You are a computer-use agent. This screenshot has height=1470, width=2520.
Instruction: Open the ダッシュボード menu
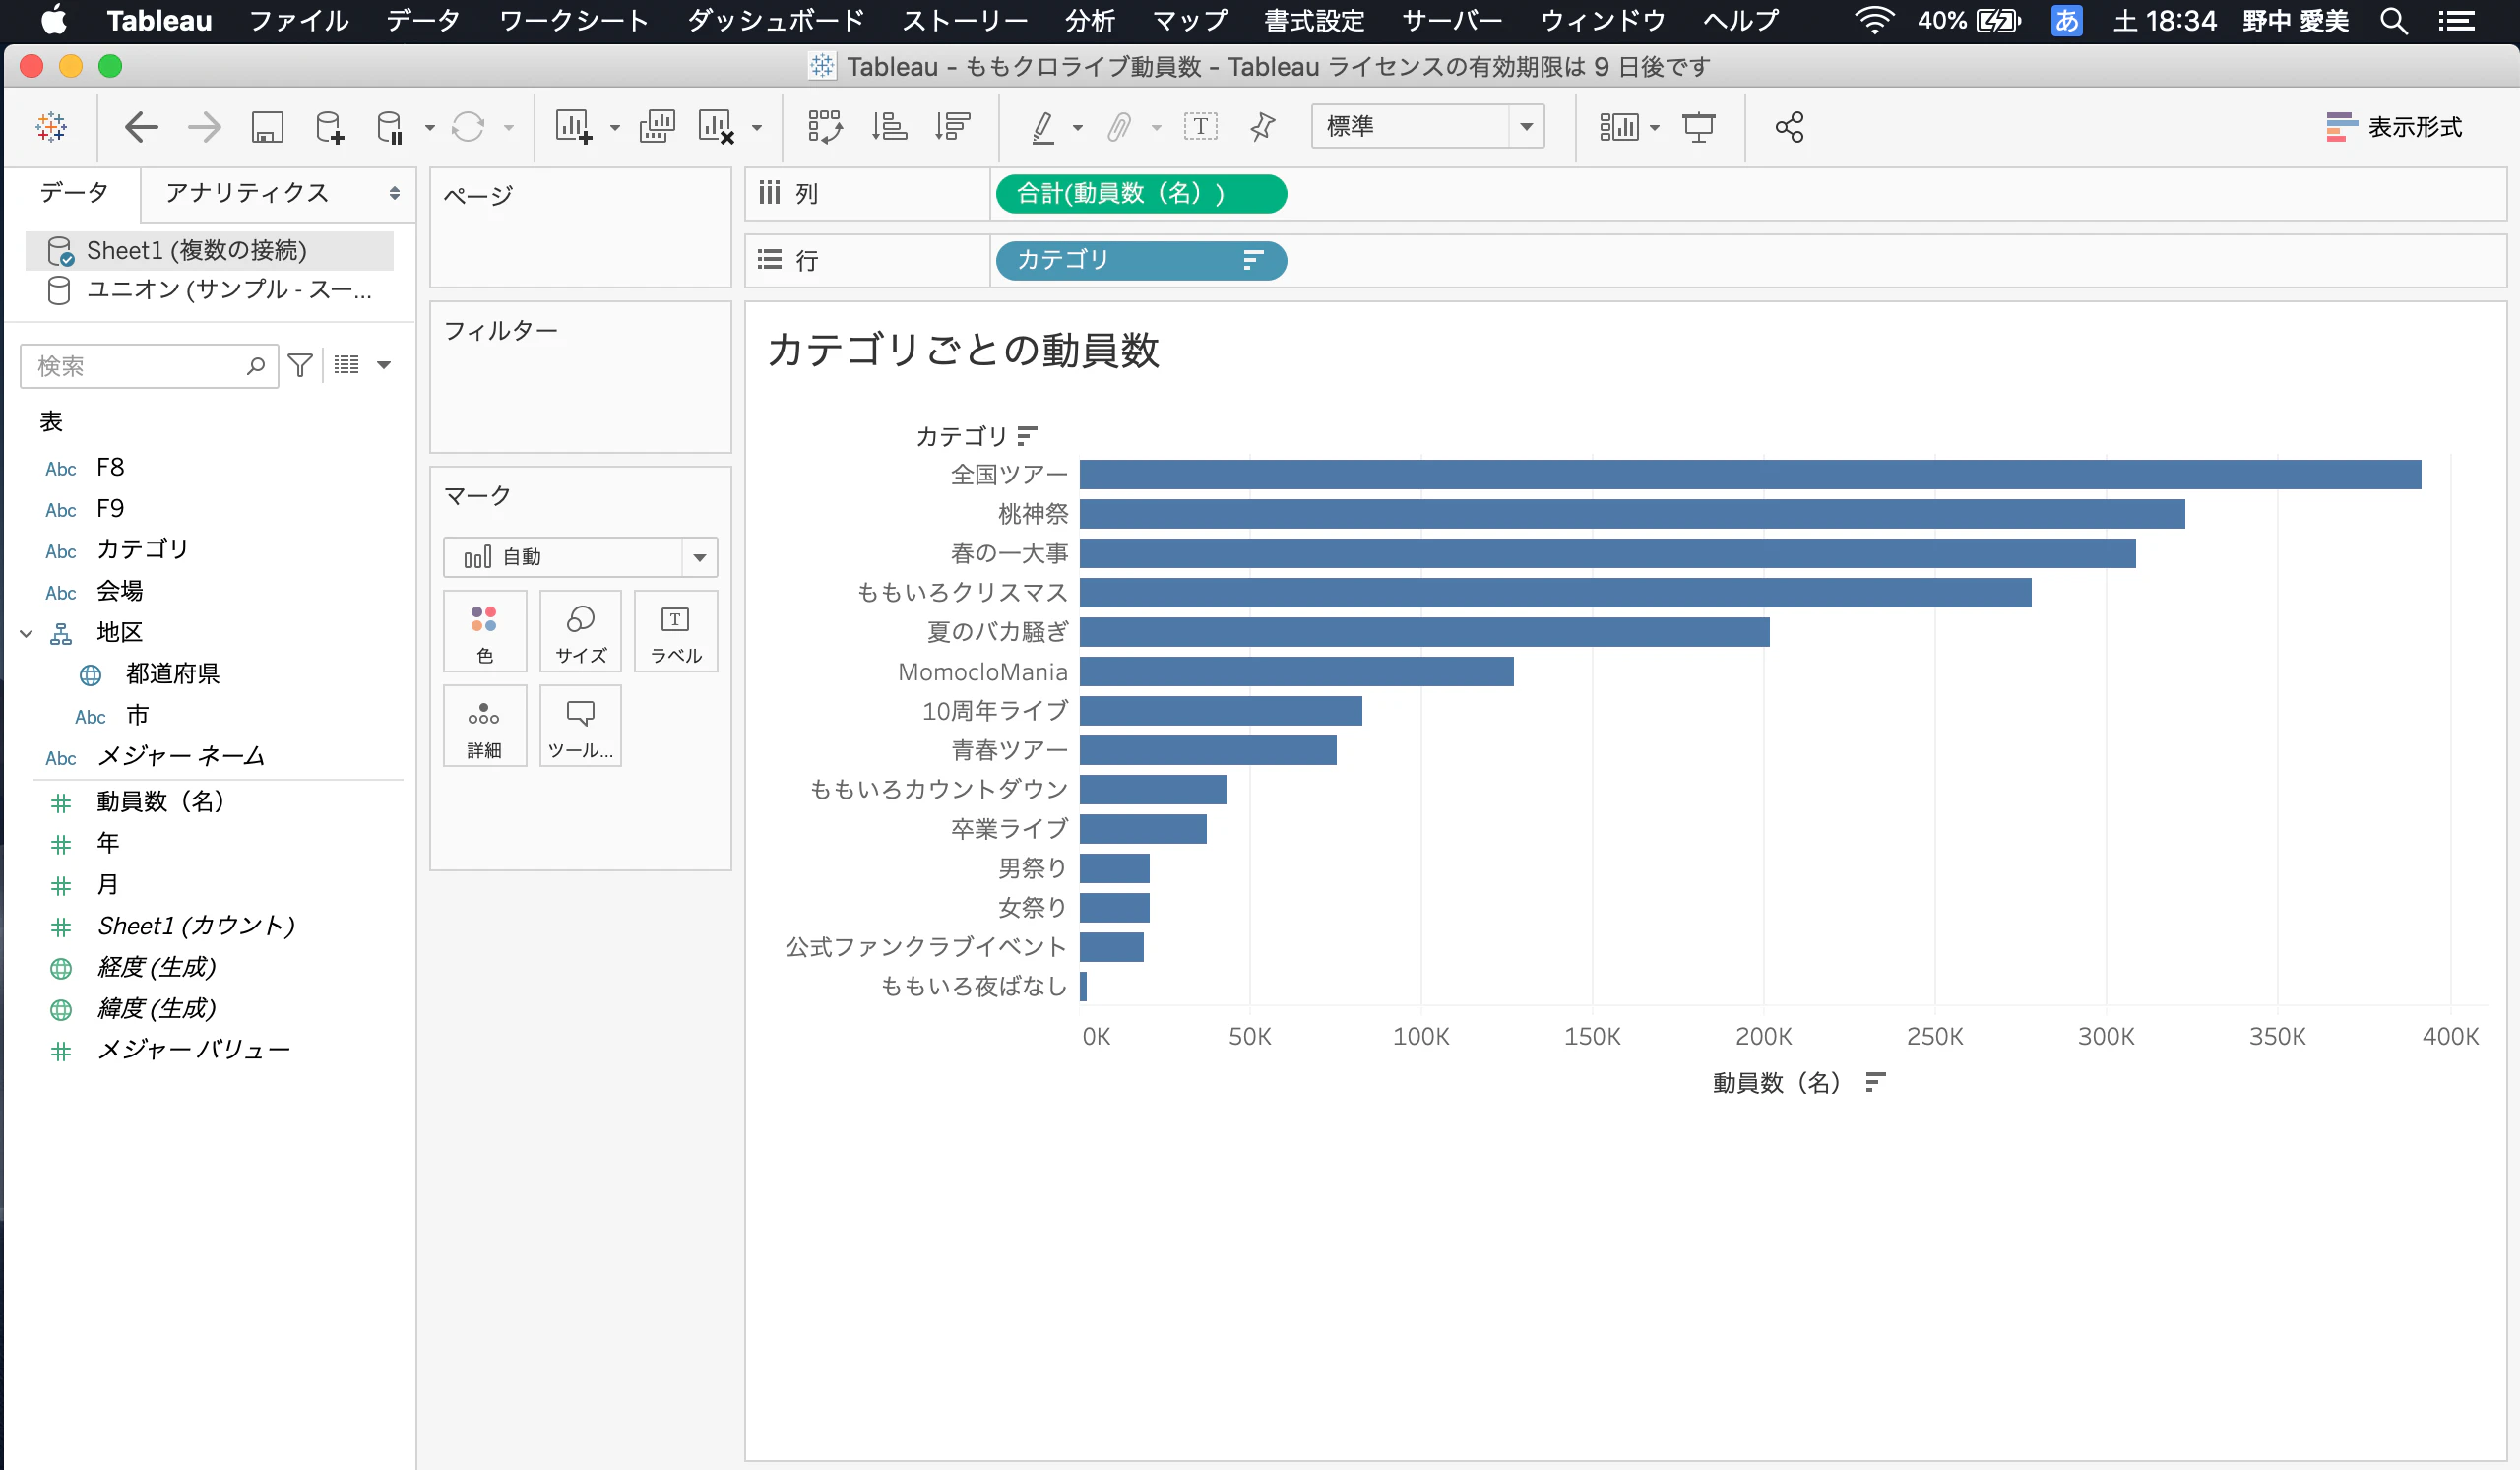pos(775,20)
